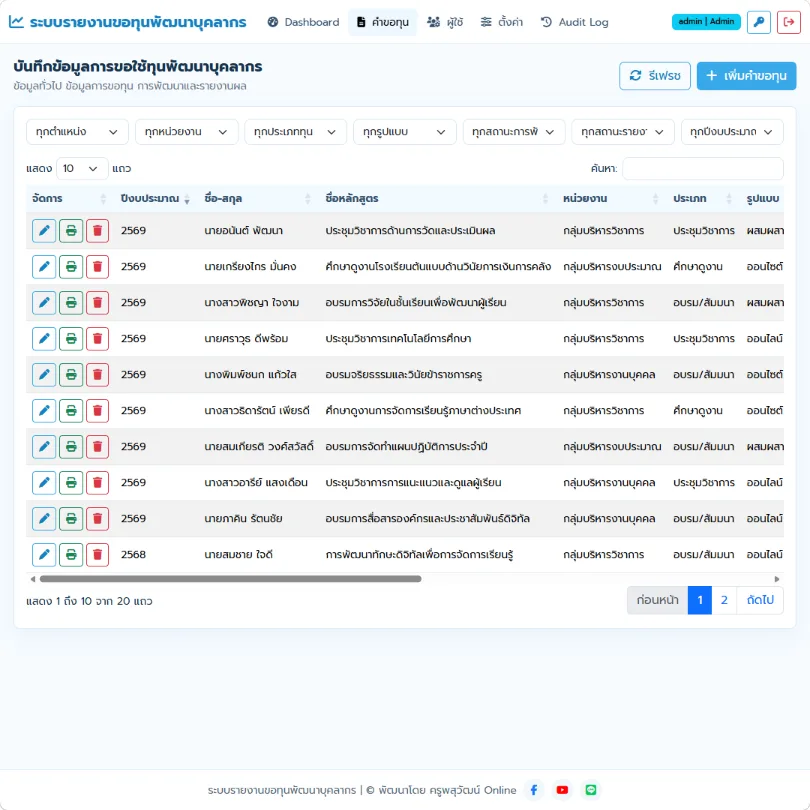
Task: Delete the record for นางสาวพิชญา ใจงาม
Action: pyautogui.click(x=97, y=303)
